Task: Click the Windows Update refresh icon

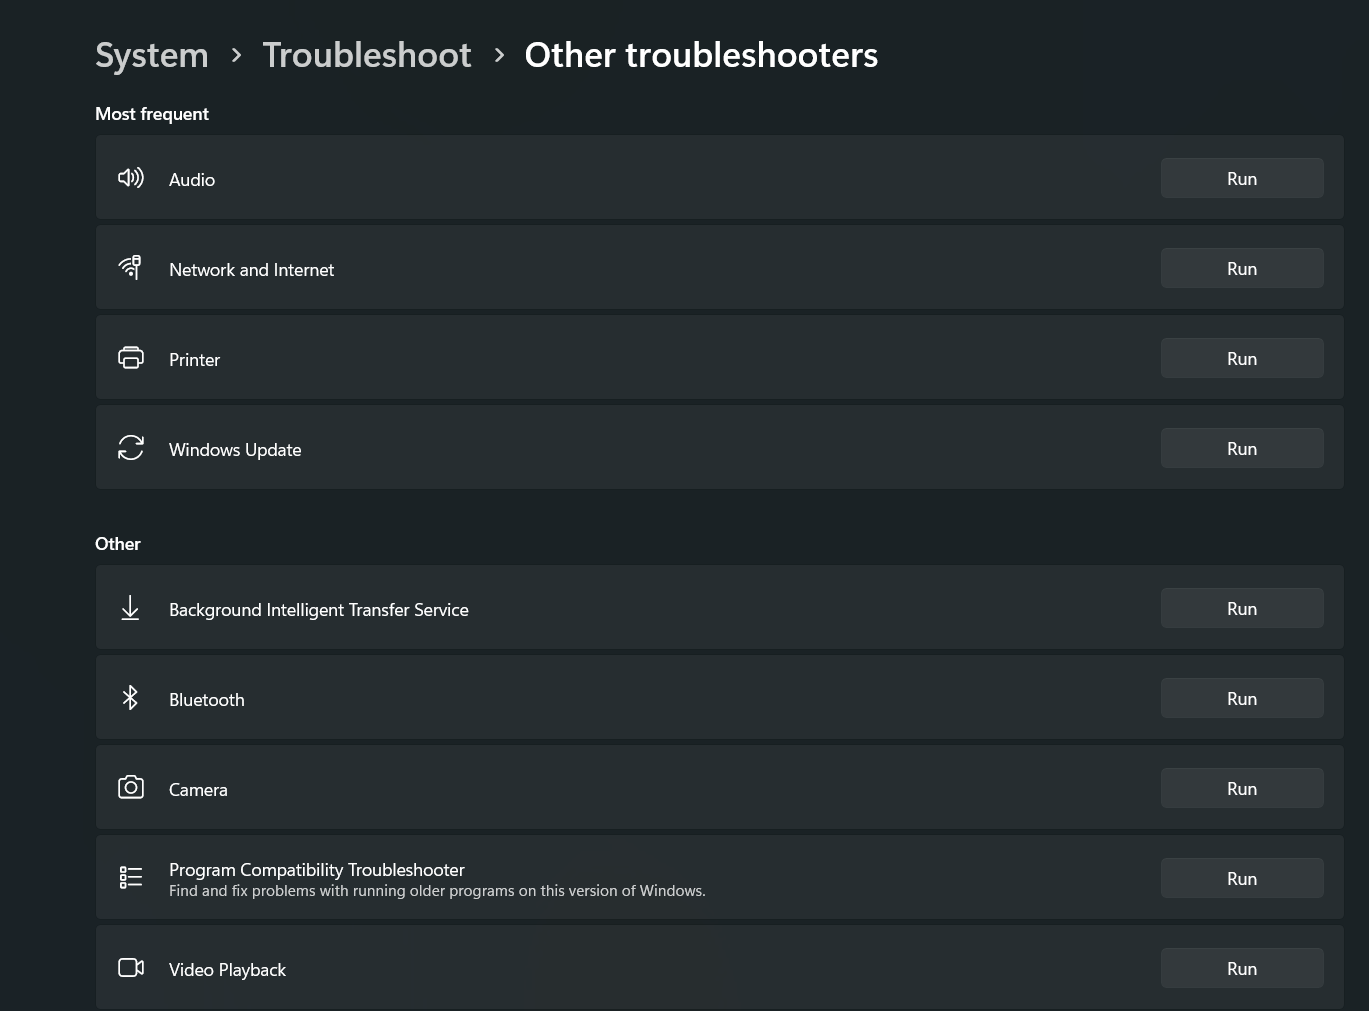Action: [131, 447]
